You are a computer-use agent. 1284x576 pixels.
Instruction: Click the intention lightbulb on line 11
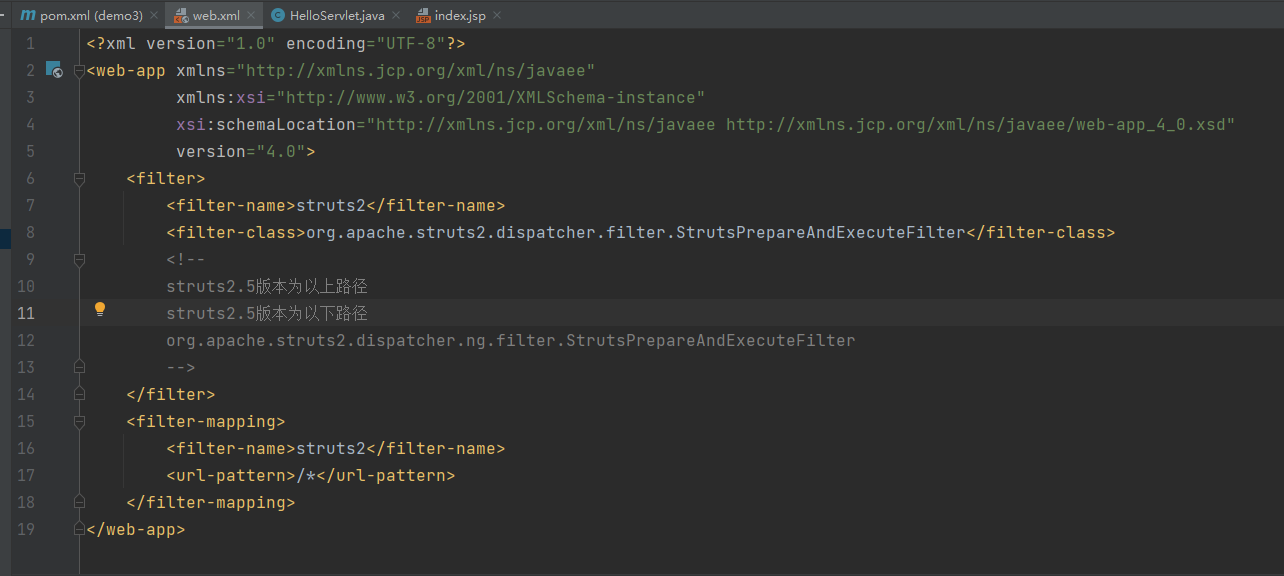tap(100, 310)
